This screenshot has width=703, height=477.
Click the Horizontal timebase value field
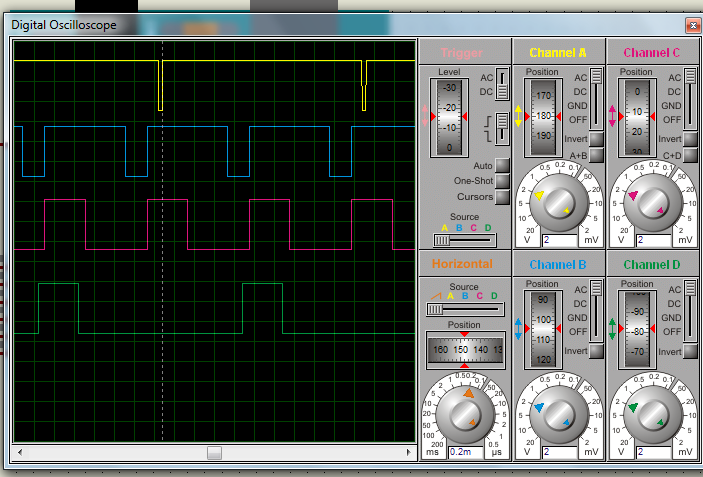(x=467, y=452)
